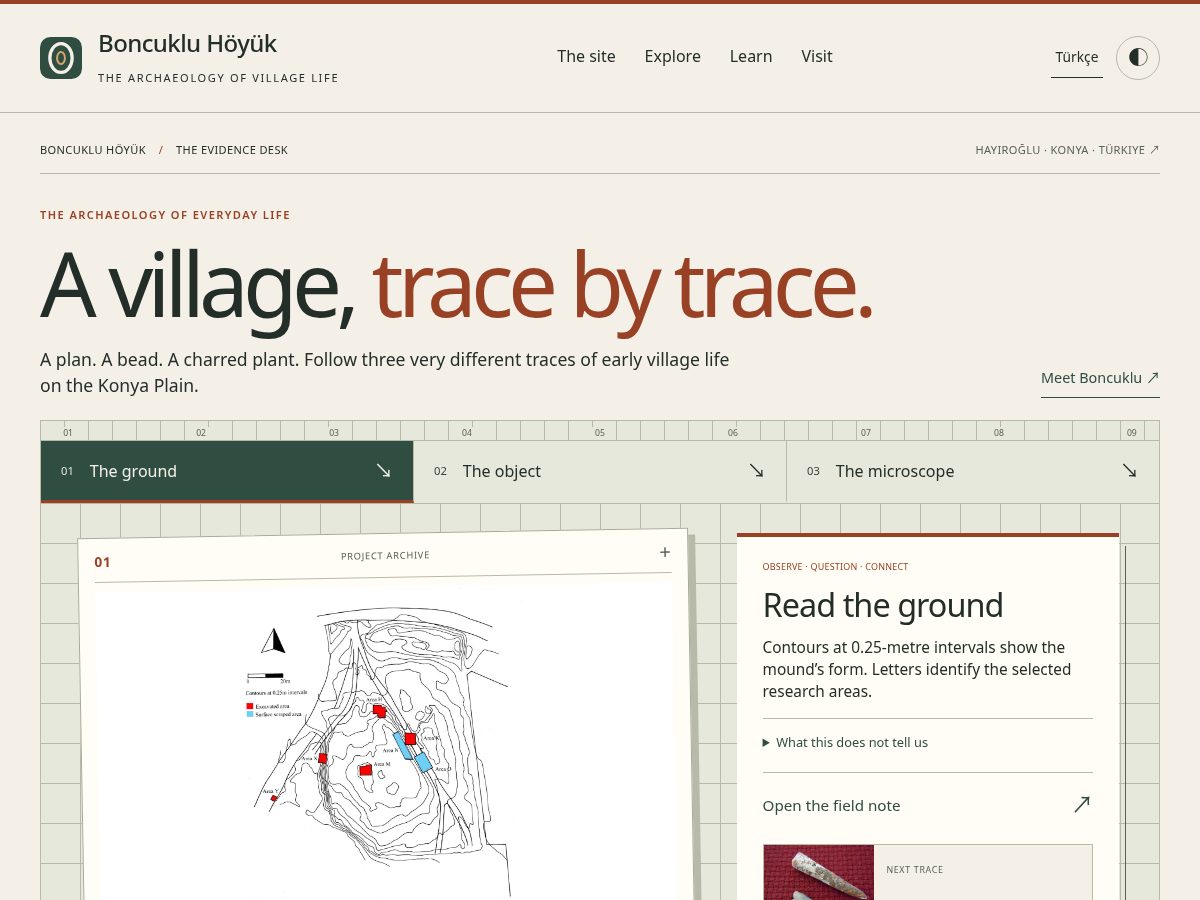Screen dimensions: 1200x900
Task: Open the Hayıroğlu · Konya · Türkiye location link
Action: 1067,150
